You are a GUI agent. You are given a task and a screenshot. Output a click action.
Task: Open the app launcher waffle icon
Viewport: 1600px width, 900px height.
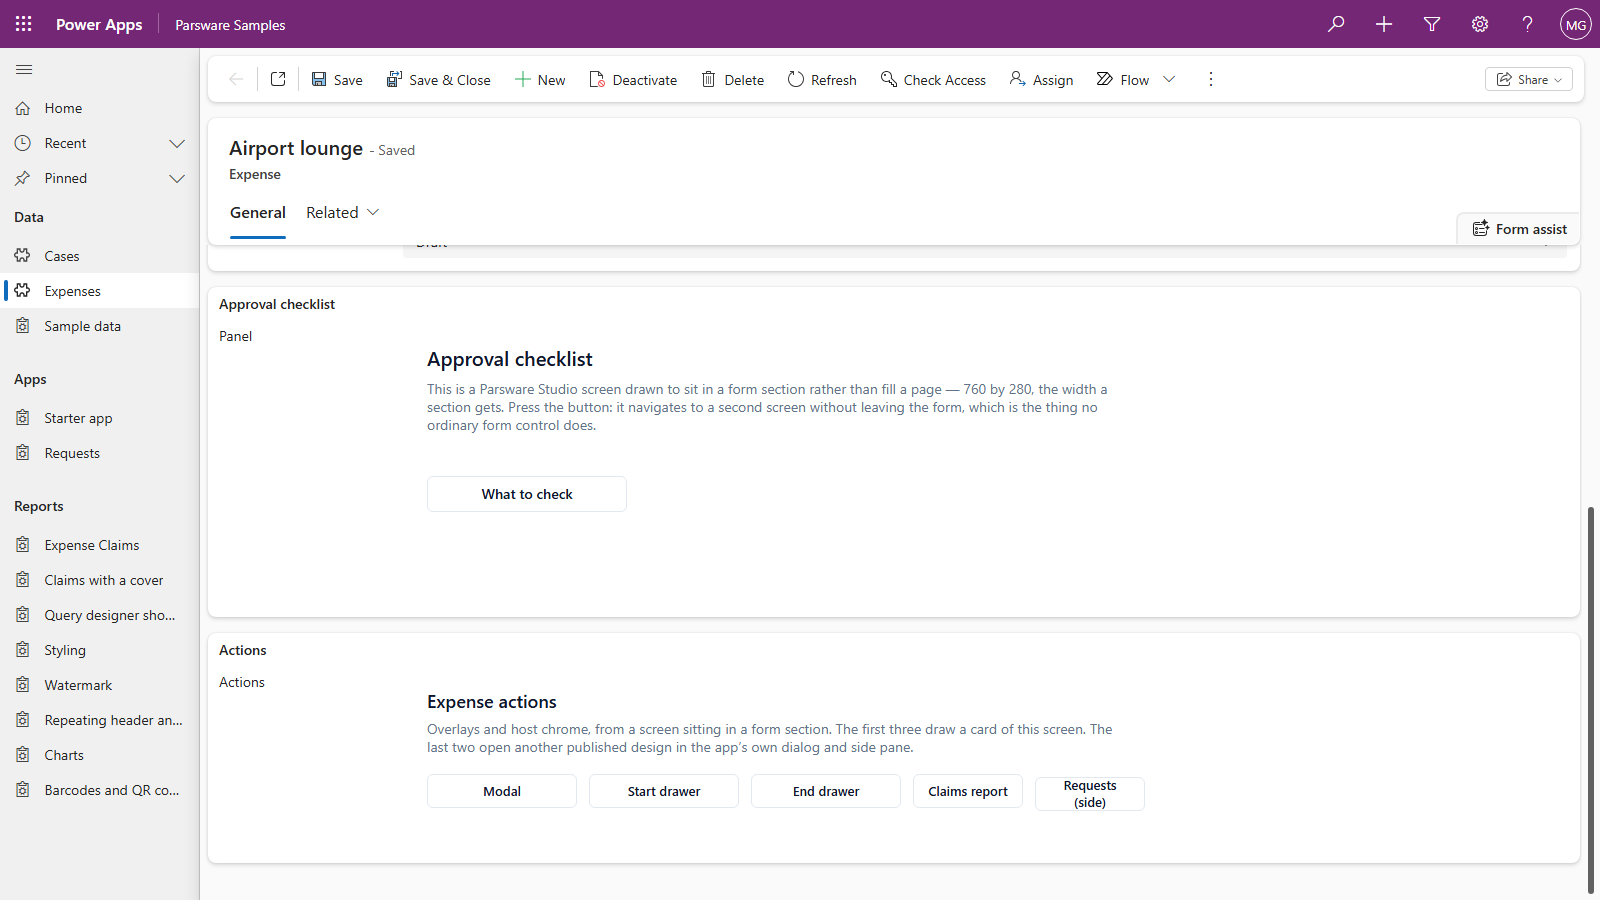[x=24, y=24]
